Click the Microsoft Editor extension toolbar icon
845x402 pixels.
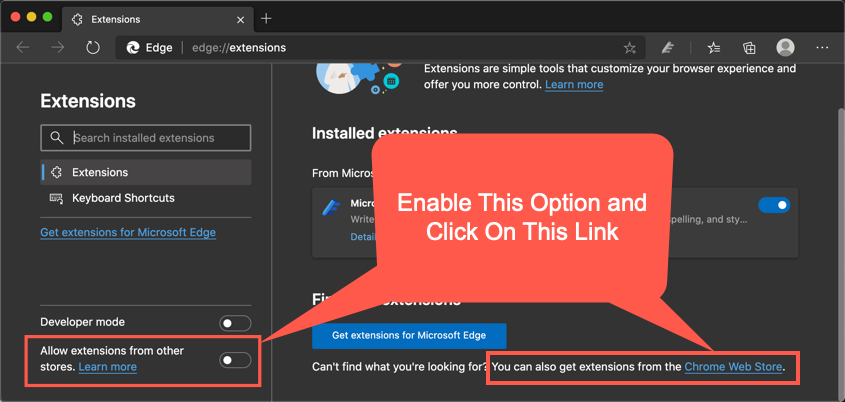(x=668, y=47)
